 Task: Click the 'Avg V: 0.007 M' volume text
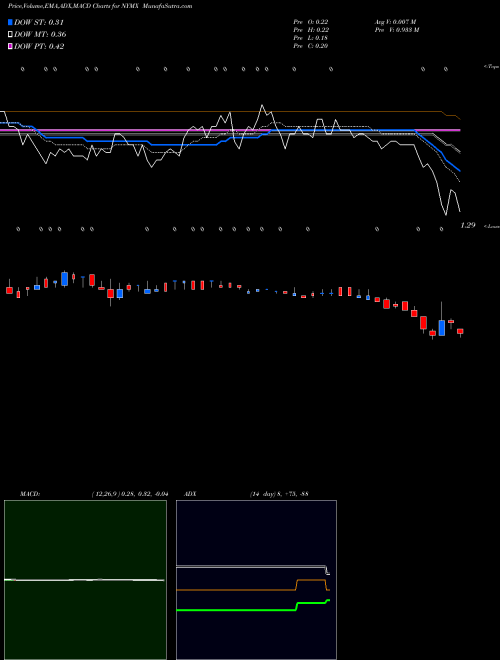point(396,22)
